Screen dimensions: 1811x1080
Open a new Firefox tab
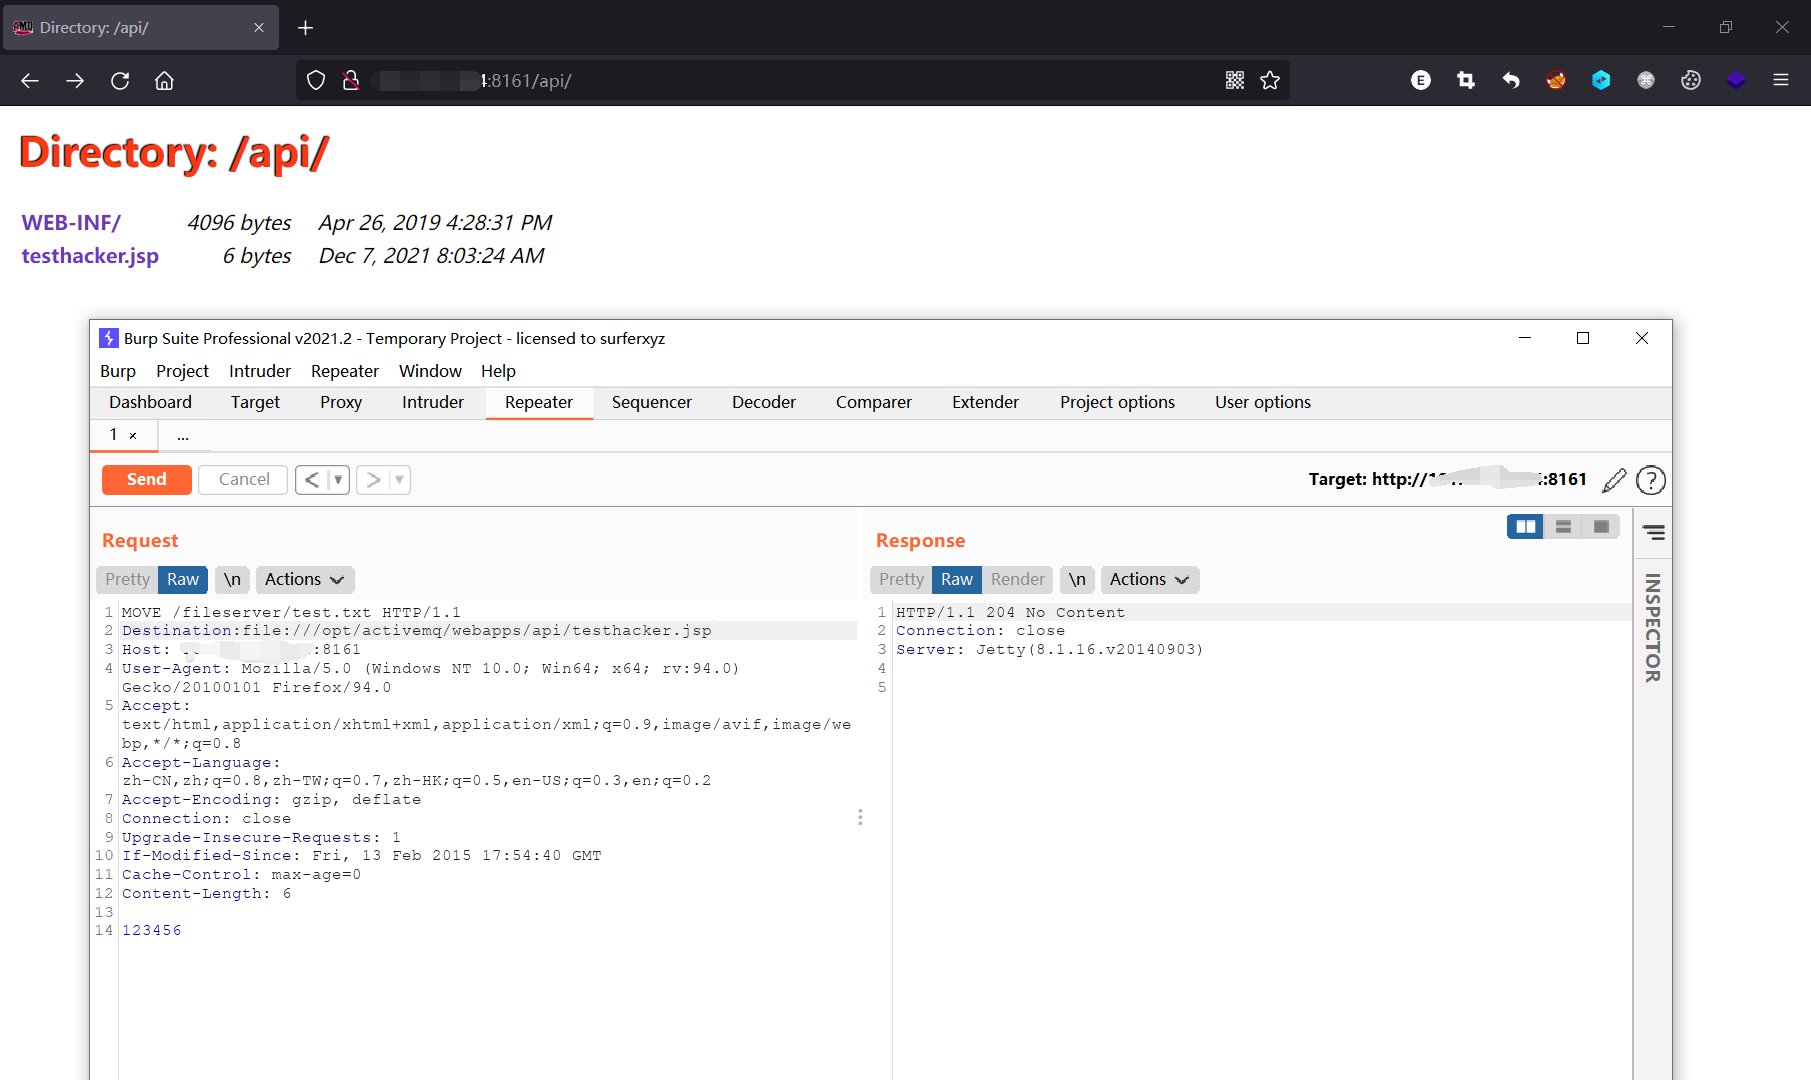pos(306,28)
